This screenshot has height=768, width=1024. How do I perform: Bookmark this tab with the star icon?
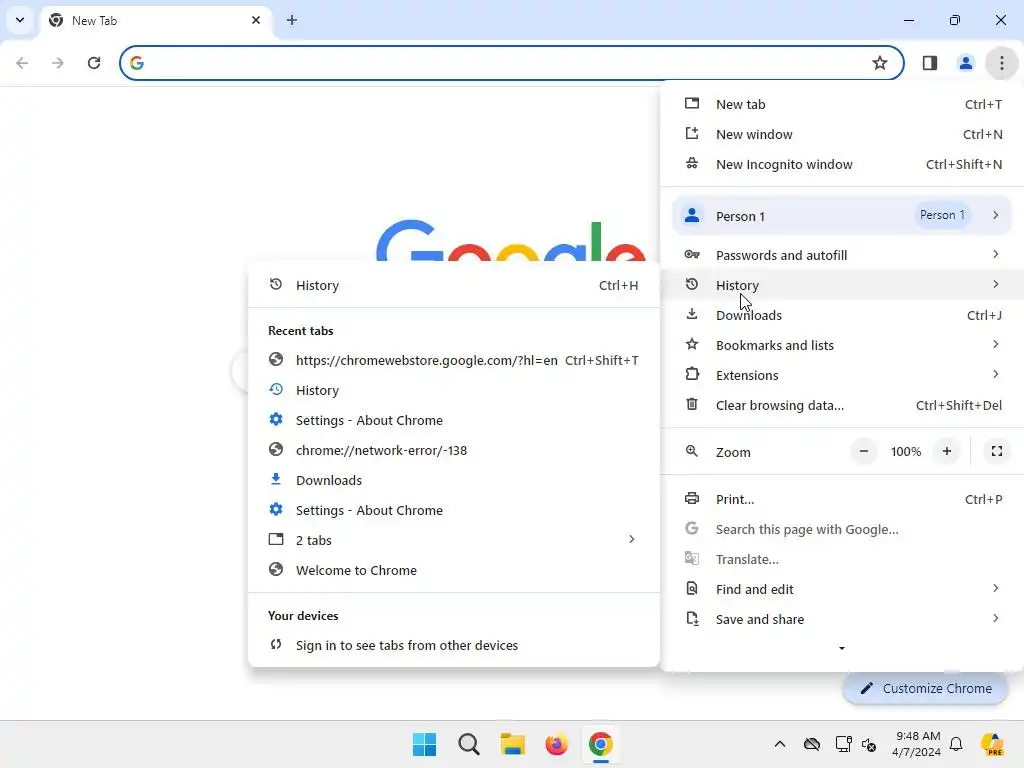[x=880, y=63]
